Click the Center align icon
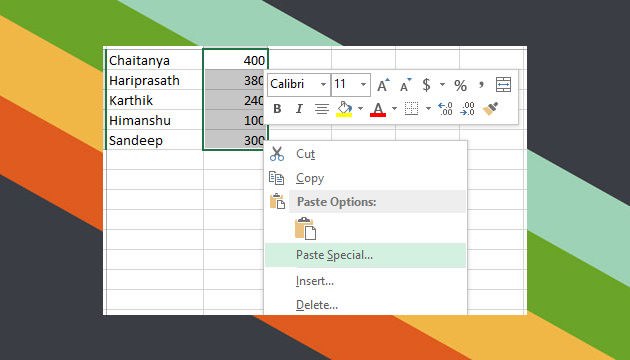The height and width of the screenshot is (360, 630). point(322,109)
